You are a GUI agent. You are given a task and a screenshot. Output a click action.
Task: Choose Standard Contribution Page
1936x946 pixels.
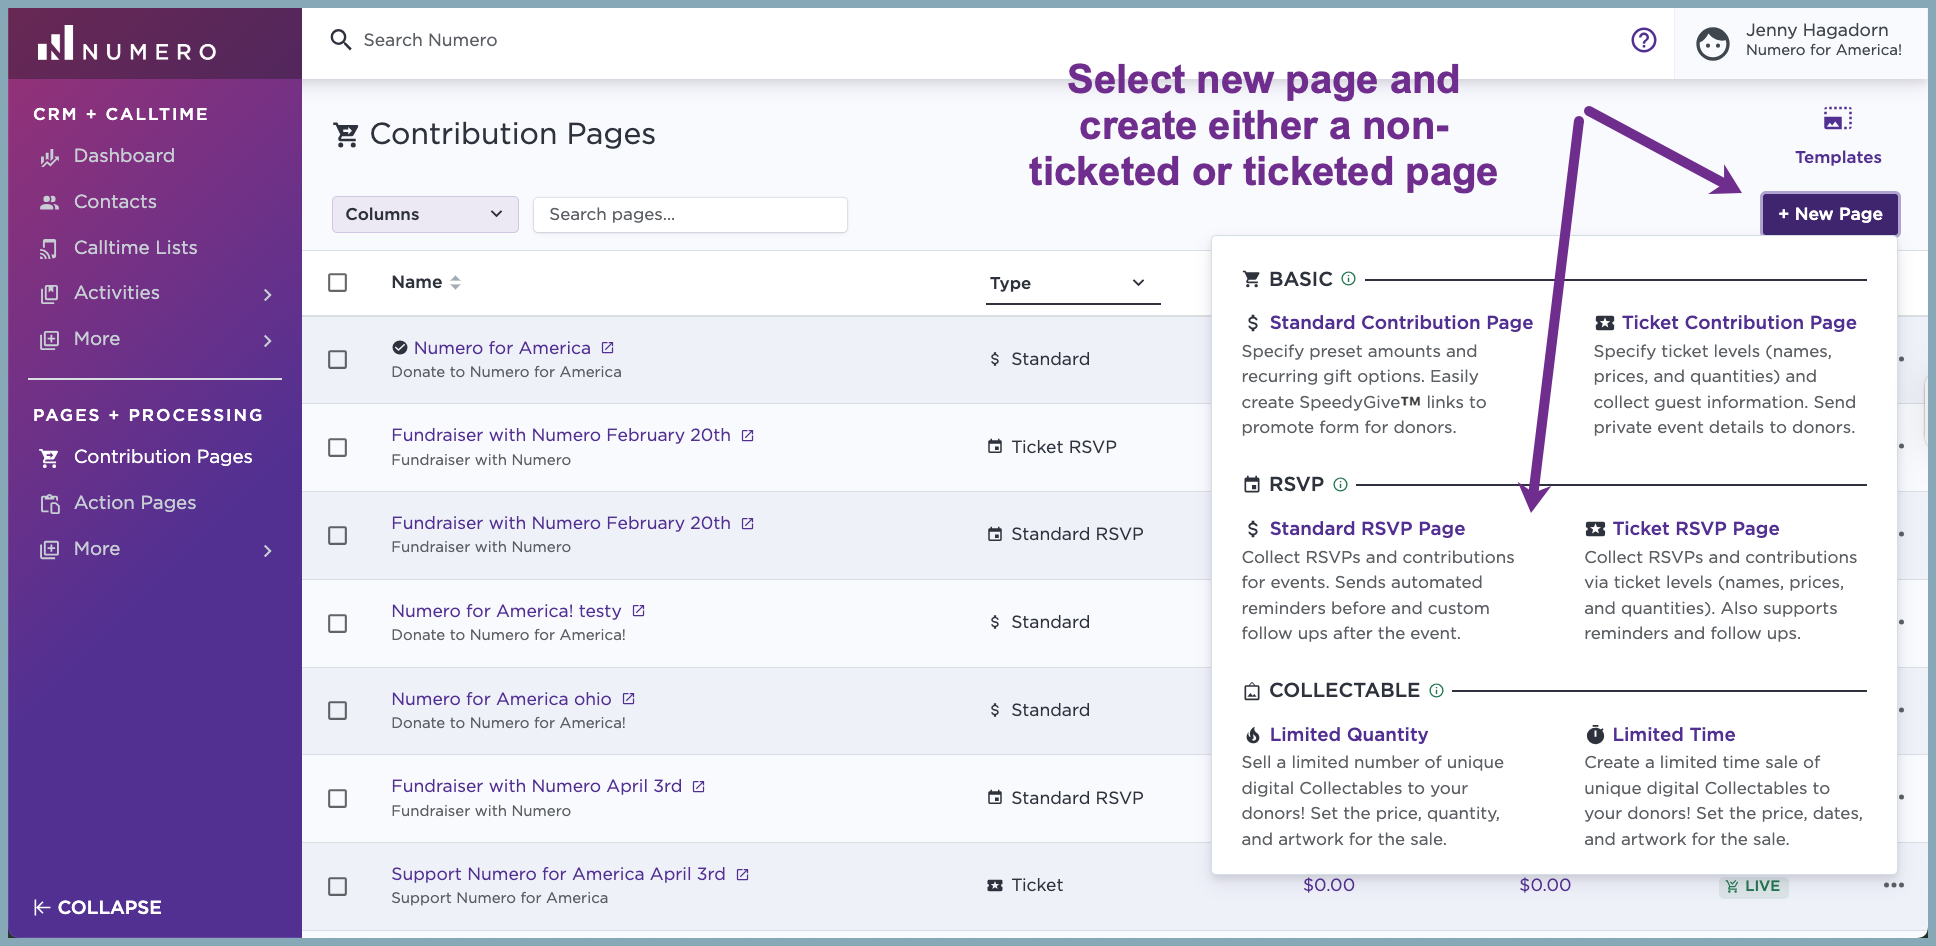tap(1401, 323)
